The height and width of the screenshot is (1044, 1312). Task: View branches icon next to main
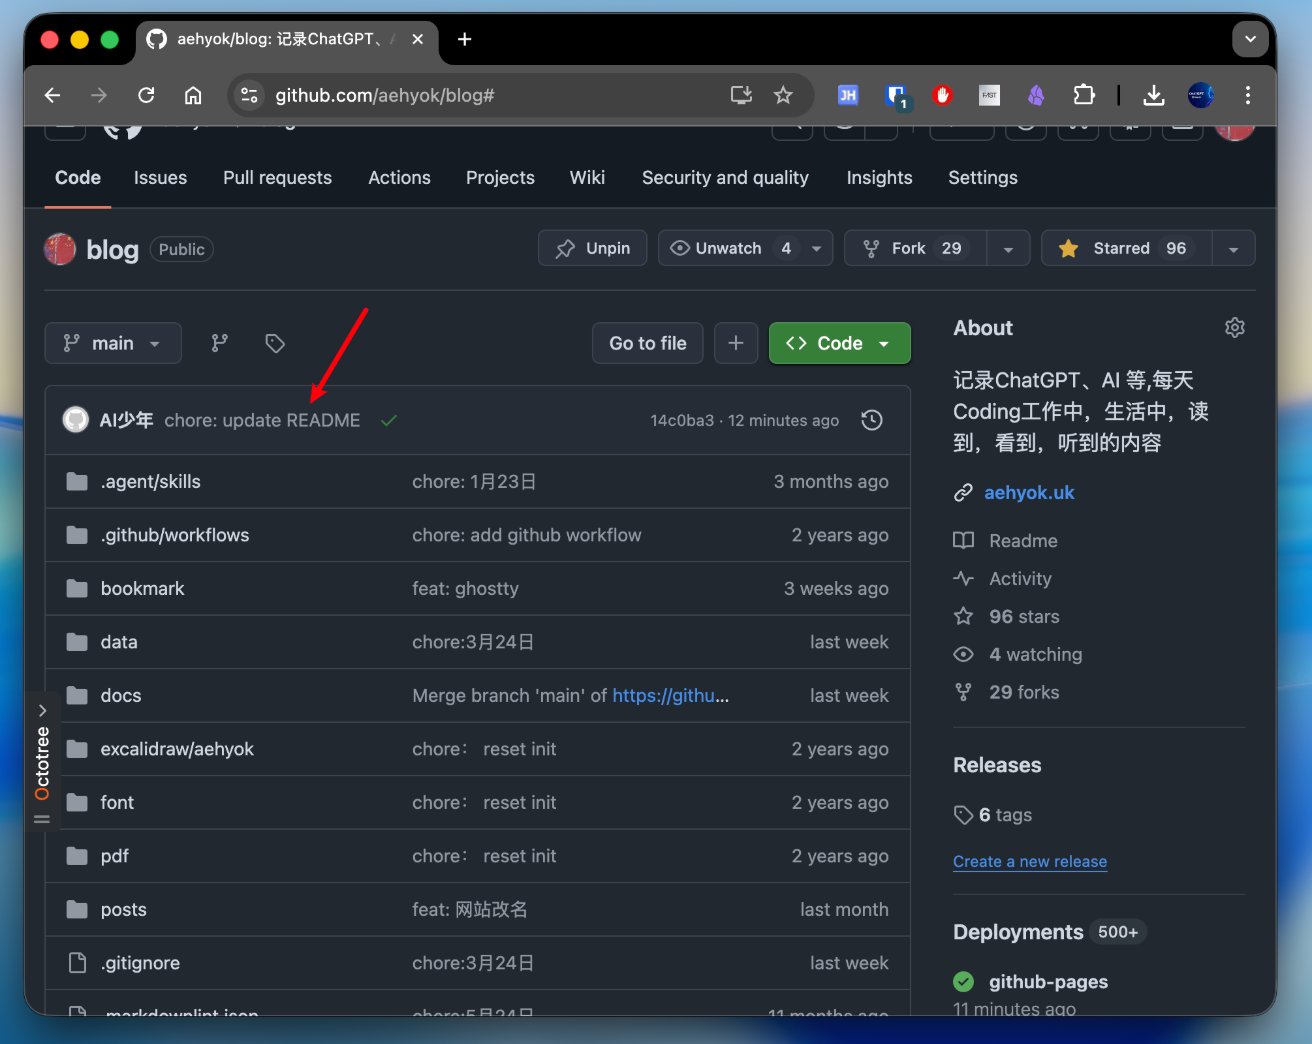coord(220,343)
